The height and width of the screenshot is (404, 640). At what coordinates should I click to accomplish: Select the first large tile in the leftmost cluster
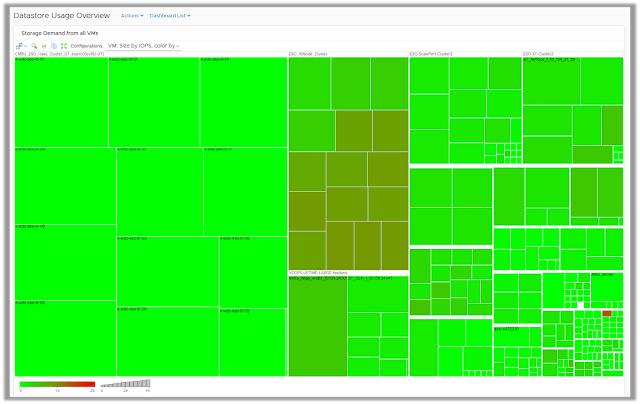coord(61,102)
